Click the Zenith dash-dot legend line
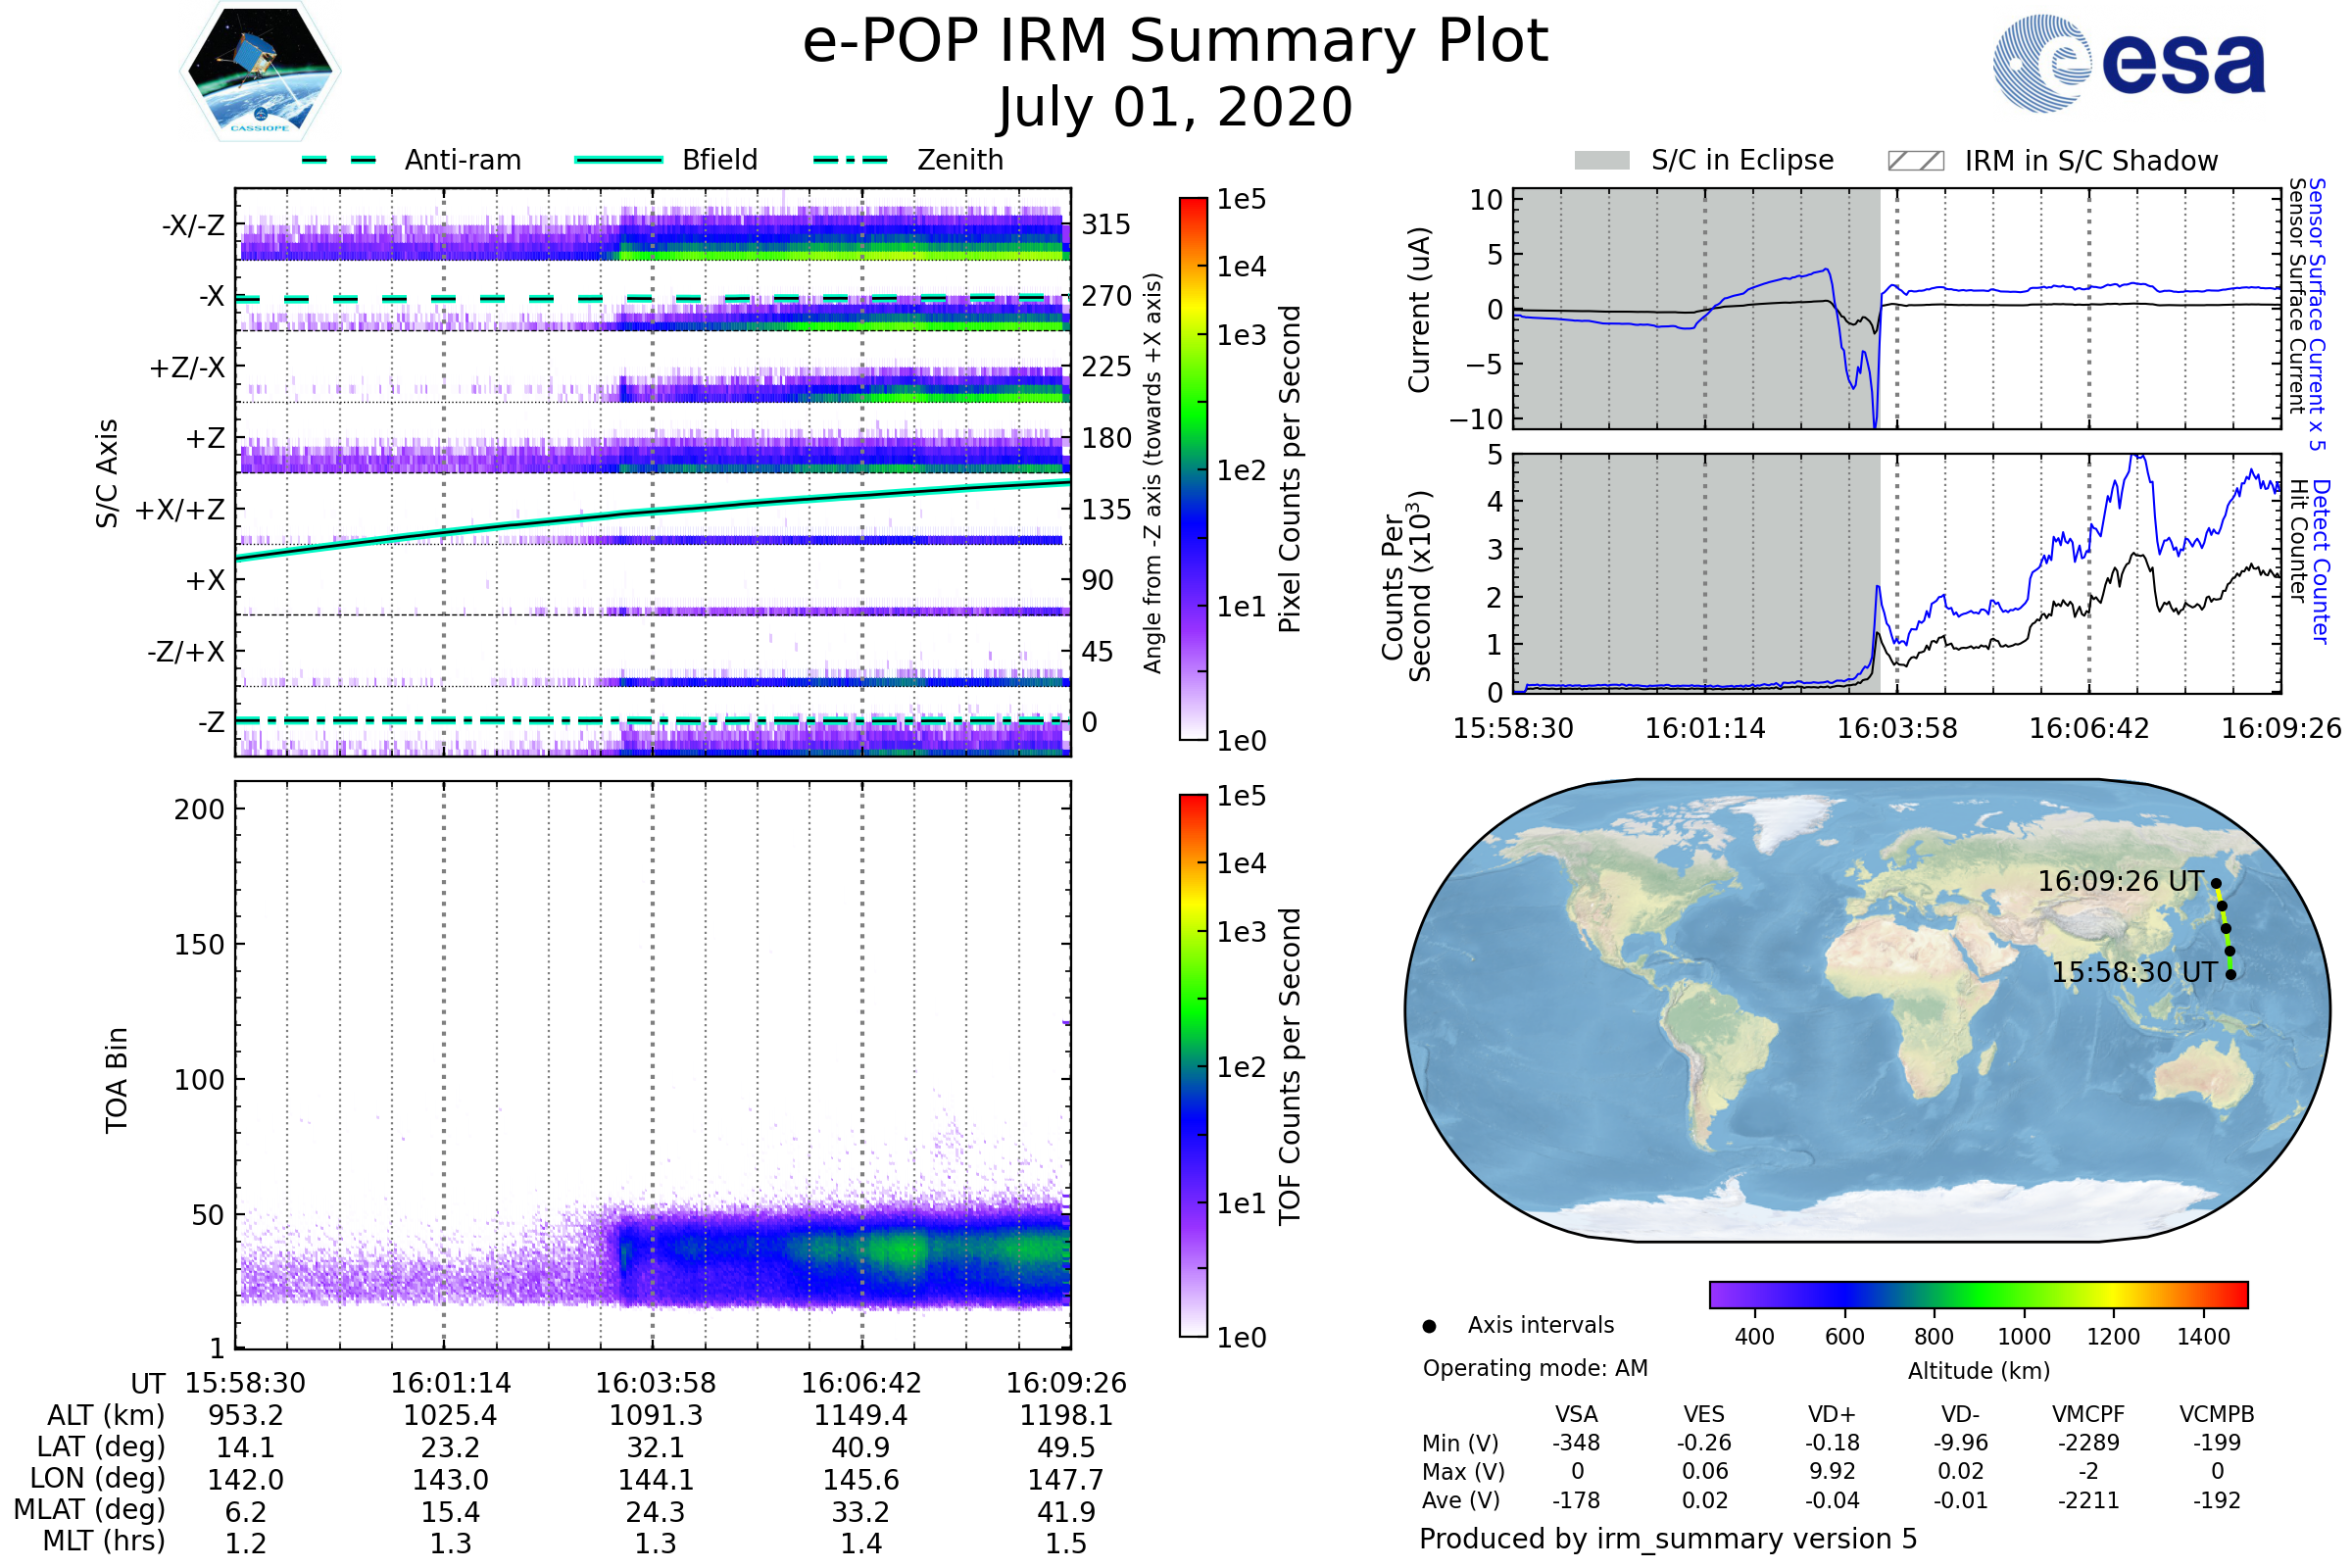Viewport: 2352px width, 1568px height. point(850,160)
